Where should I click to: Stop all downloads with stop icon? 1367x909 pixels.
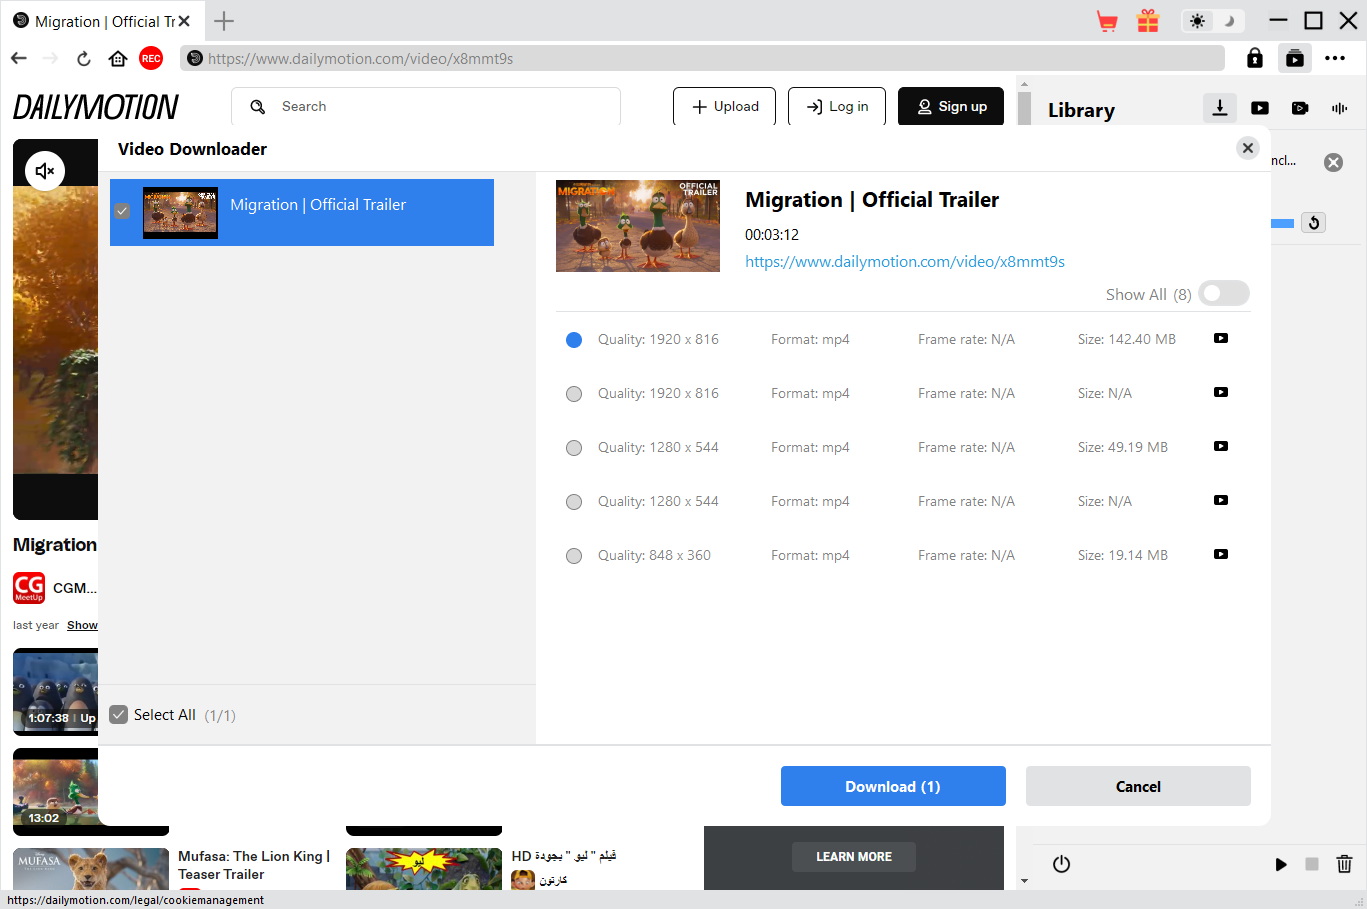click(x=1312, y=864)
